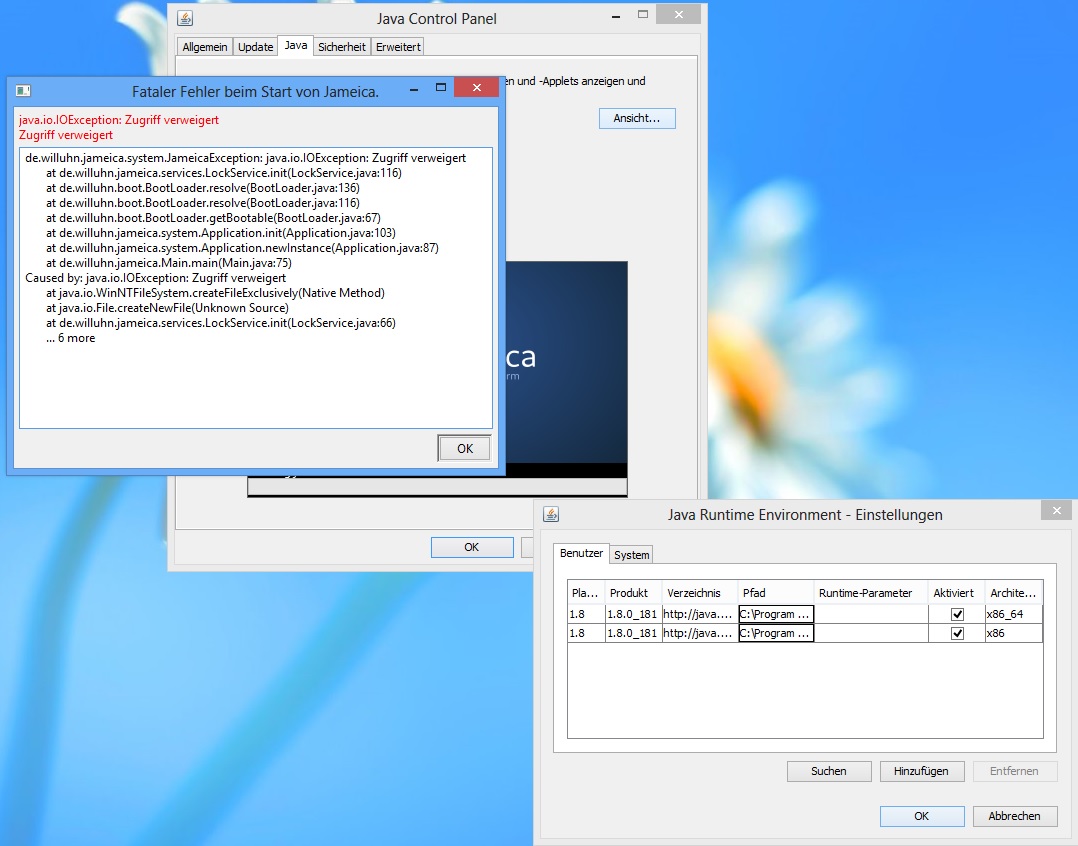Click the '... 6 more' stack trace line
The width and height of the screenshot is (1078, 846).
coord(71,338)
